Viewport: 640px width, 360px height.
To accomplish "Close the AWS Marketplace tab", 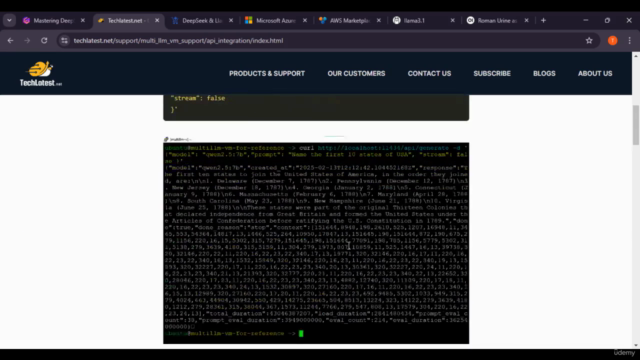I will [379, 20].
